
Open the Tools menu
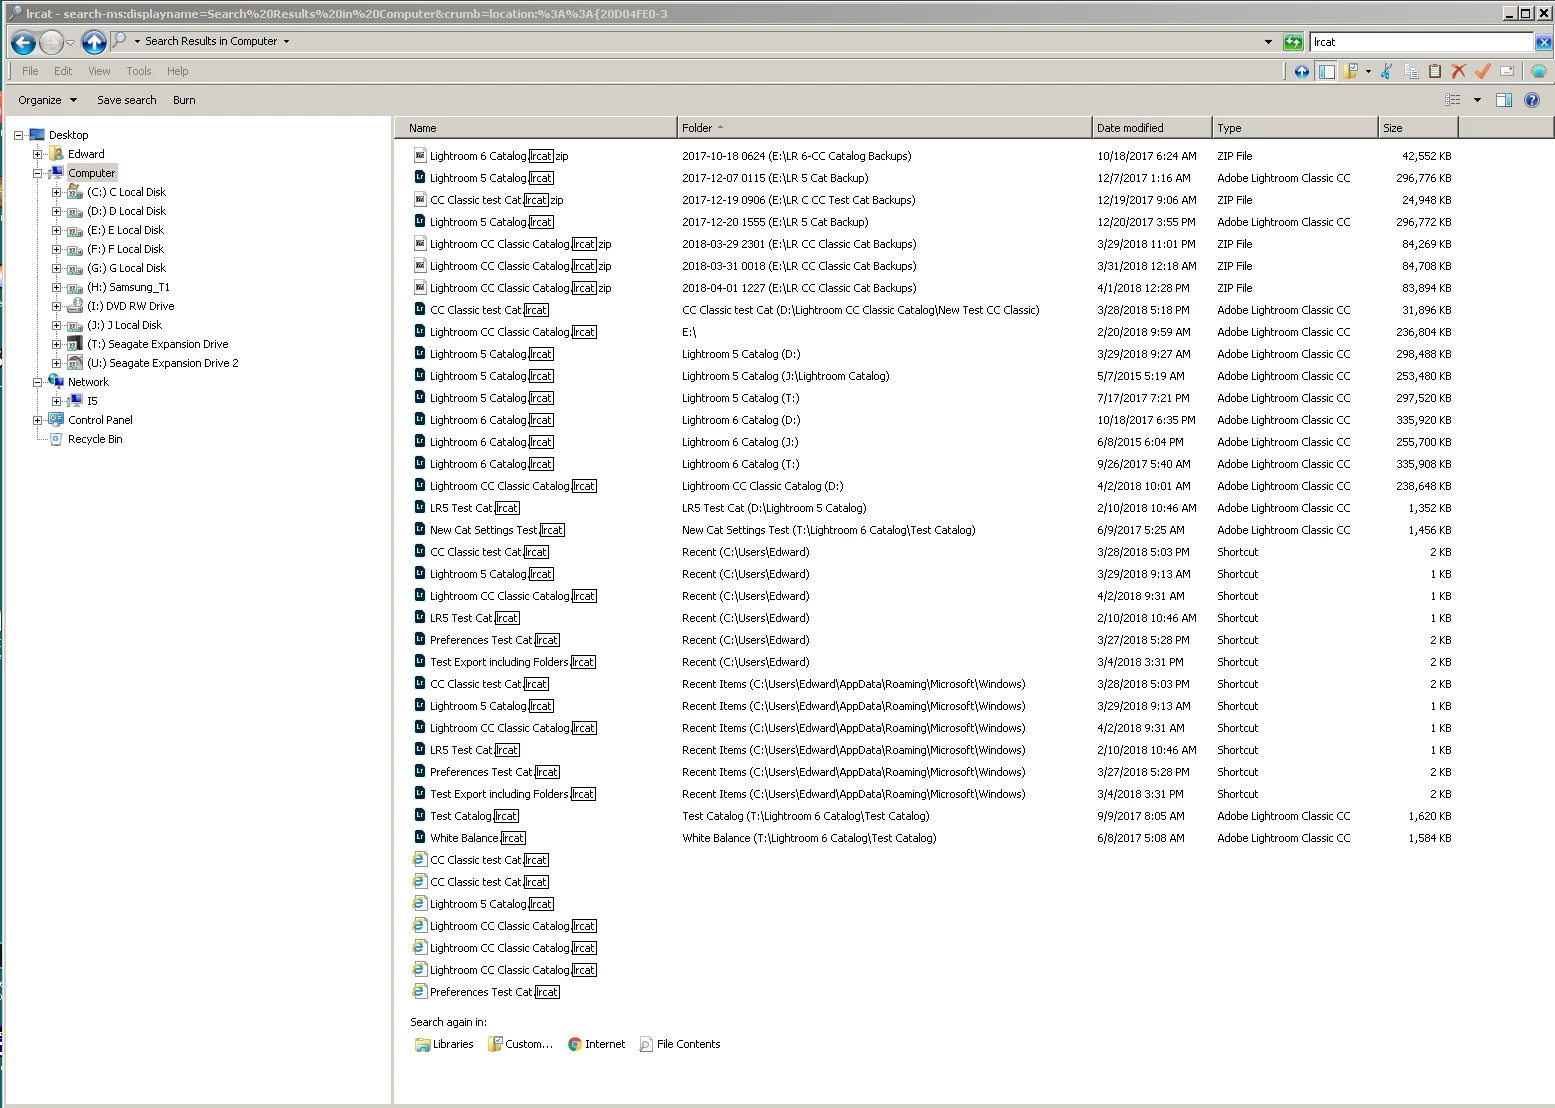(x=139, y=71)
